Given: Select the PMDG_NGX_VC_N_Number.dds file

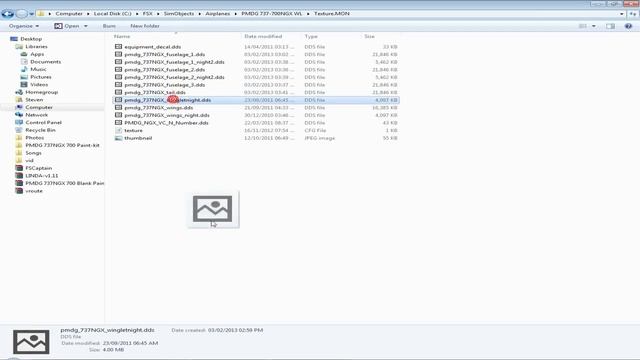Looking at the screenshot, I should pyautogui.click(x=256, y=123).
